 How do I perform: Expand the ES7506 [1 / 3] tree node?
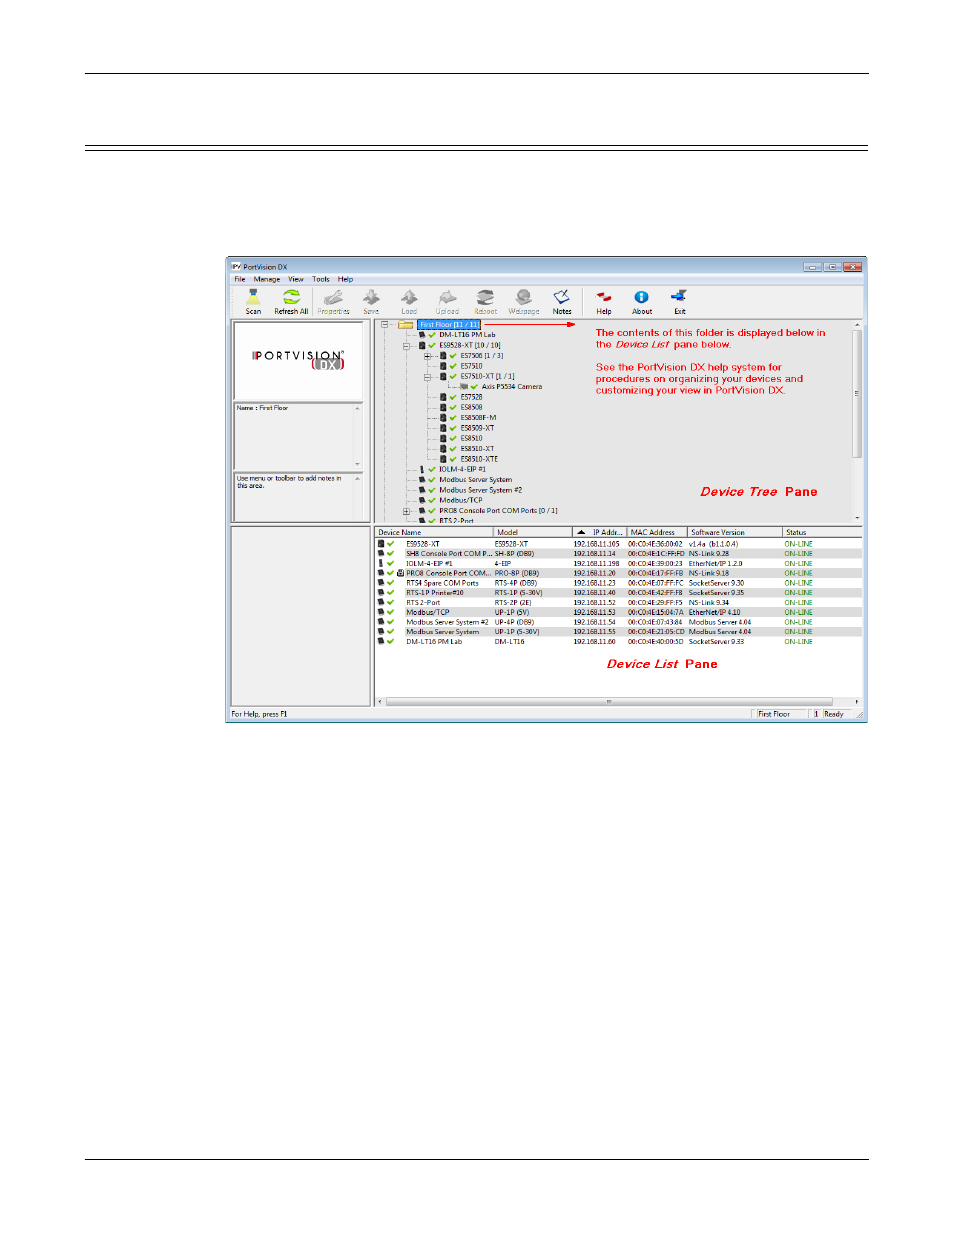pos(428,355)
